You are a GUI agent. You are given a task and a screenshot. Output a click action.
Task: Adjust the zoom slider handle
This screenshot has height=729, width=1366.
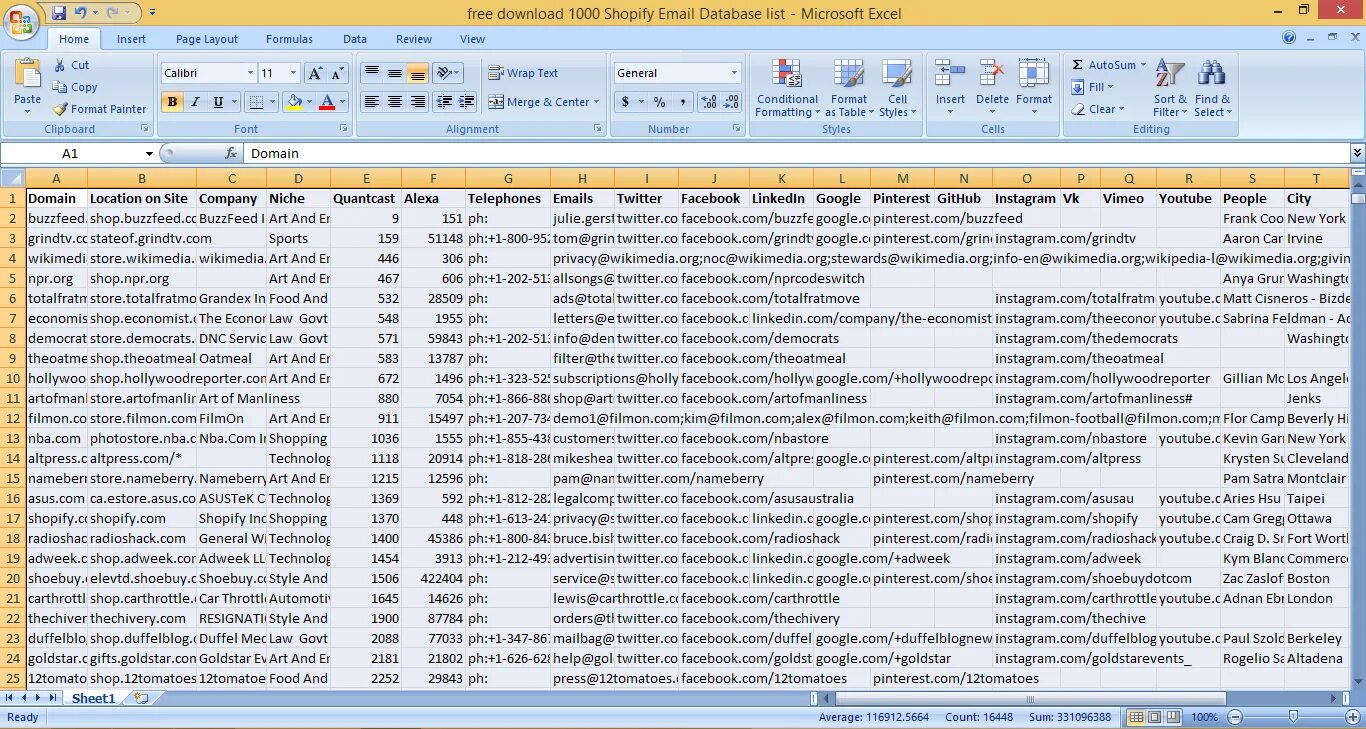tap(1293, 717)
